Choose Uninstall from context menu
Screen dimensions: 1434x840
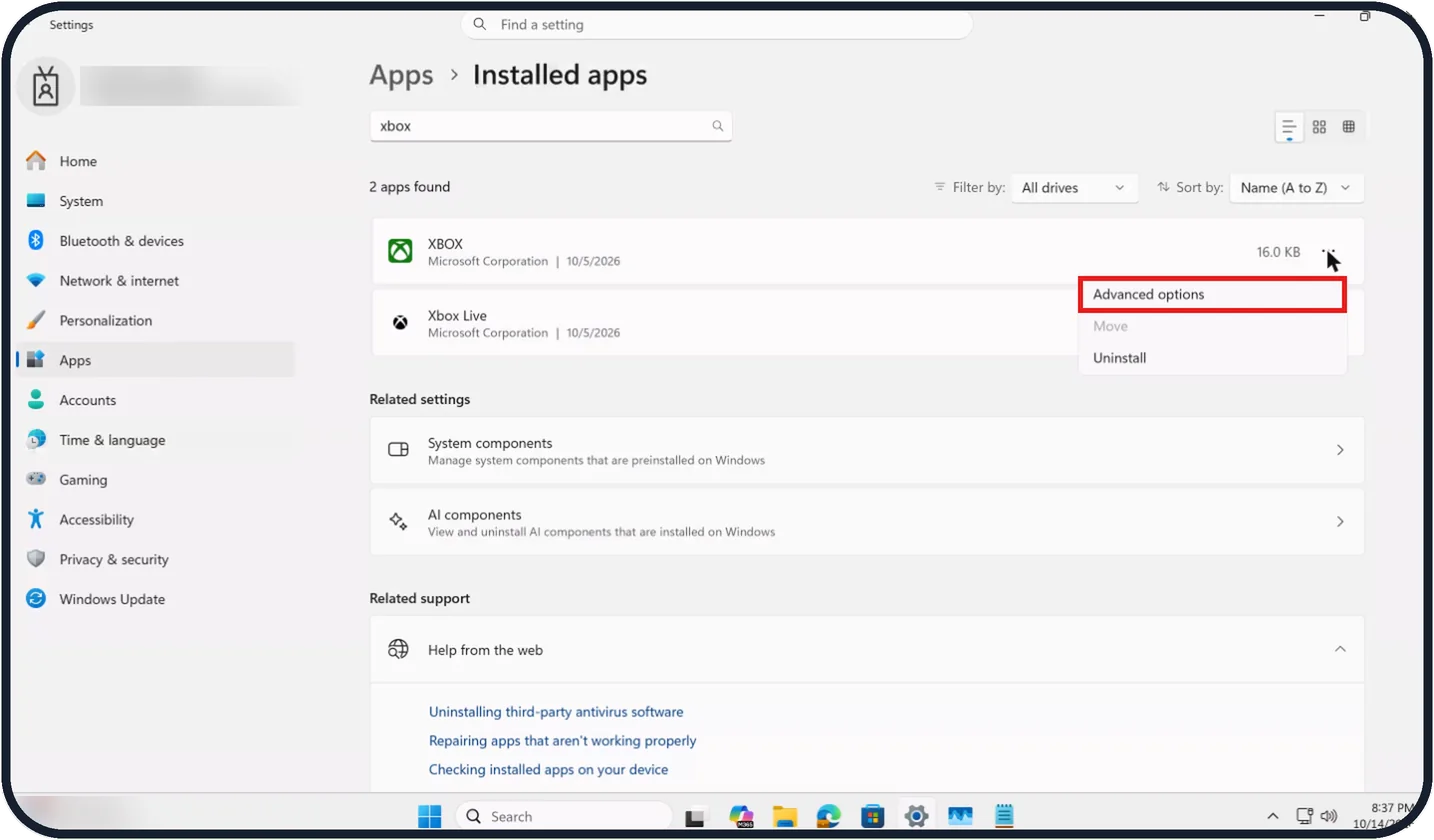(x=1212, y=358)
